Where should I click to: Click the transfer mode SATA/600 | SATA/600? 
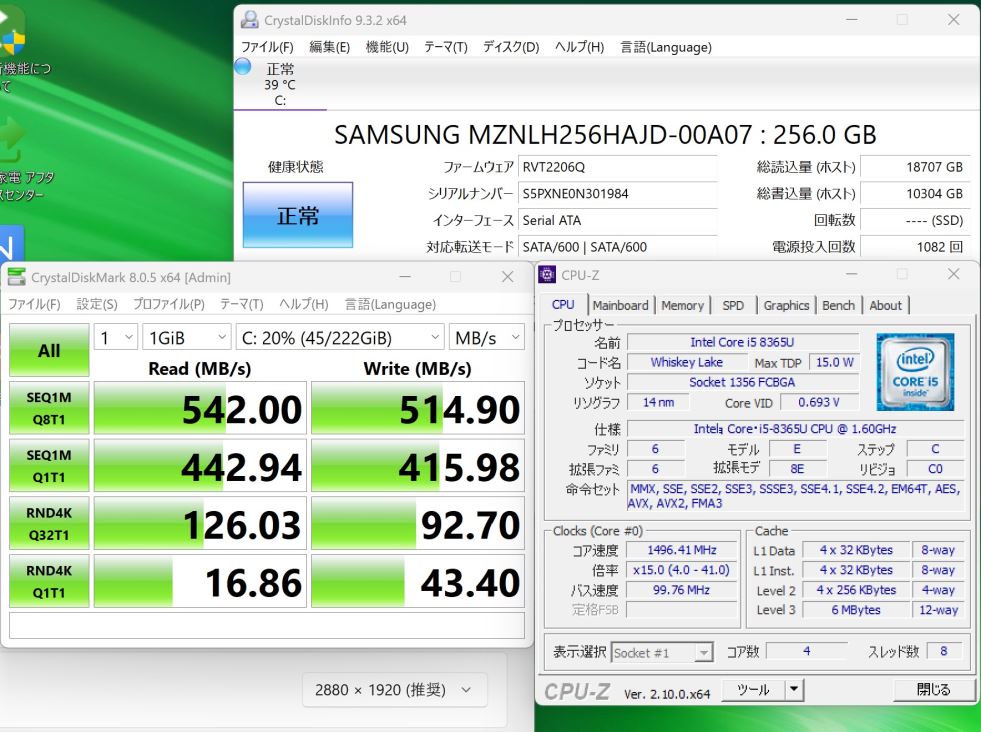[x=617, y=247]
